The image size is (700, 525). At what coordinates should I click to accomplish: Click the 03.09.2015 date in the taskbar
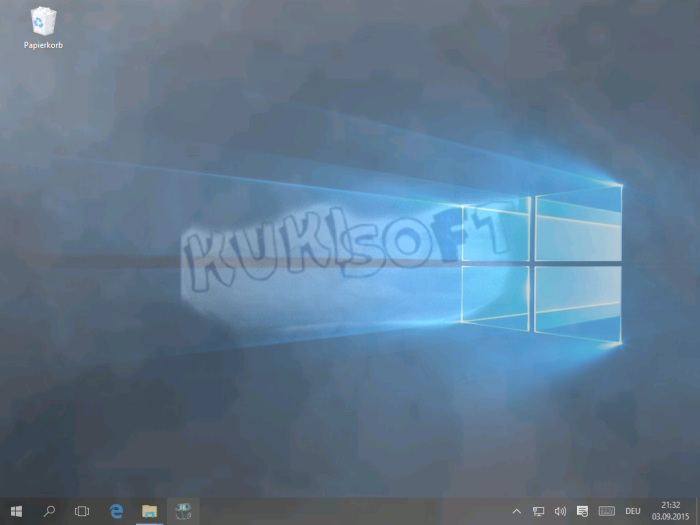coord(669,517)
